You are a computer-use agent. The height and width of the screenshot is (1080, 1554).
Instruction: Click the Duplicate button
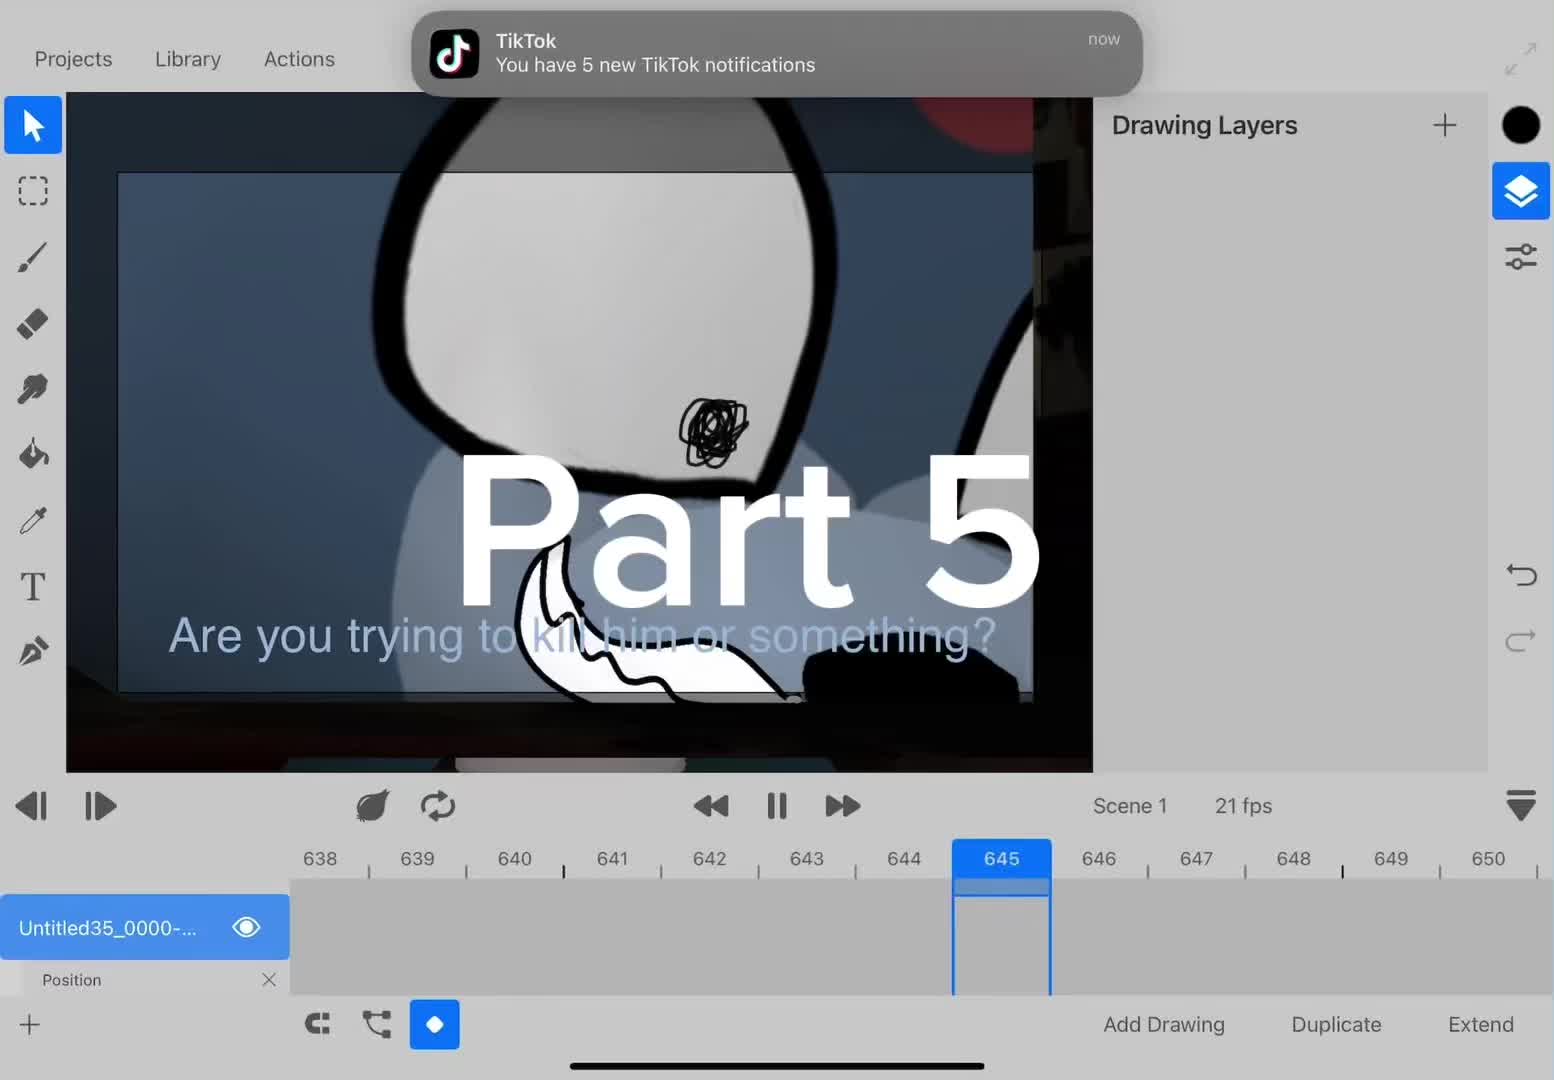pos(1336,1024)
